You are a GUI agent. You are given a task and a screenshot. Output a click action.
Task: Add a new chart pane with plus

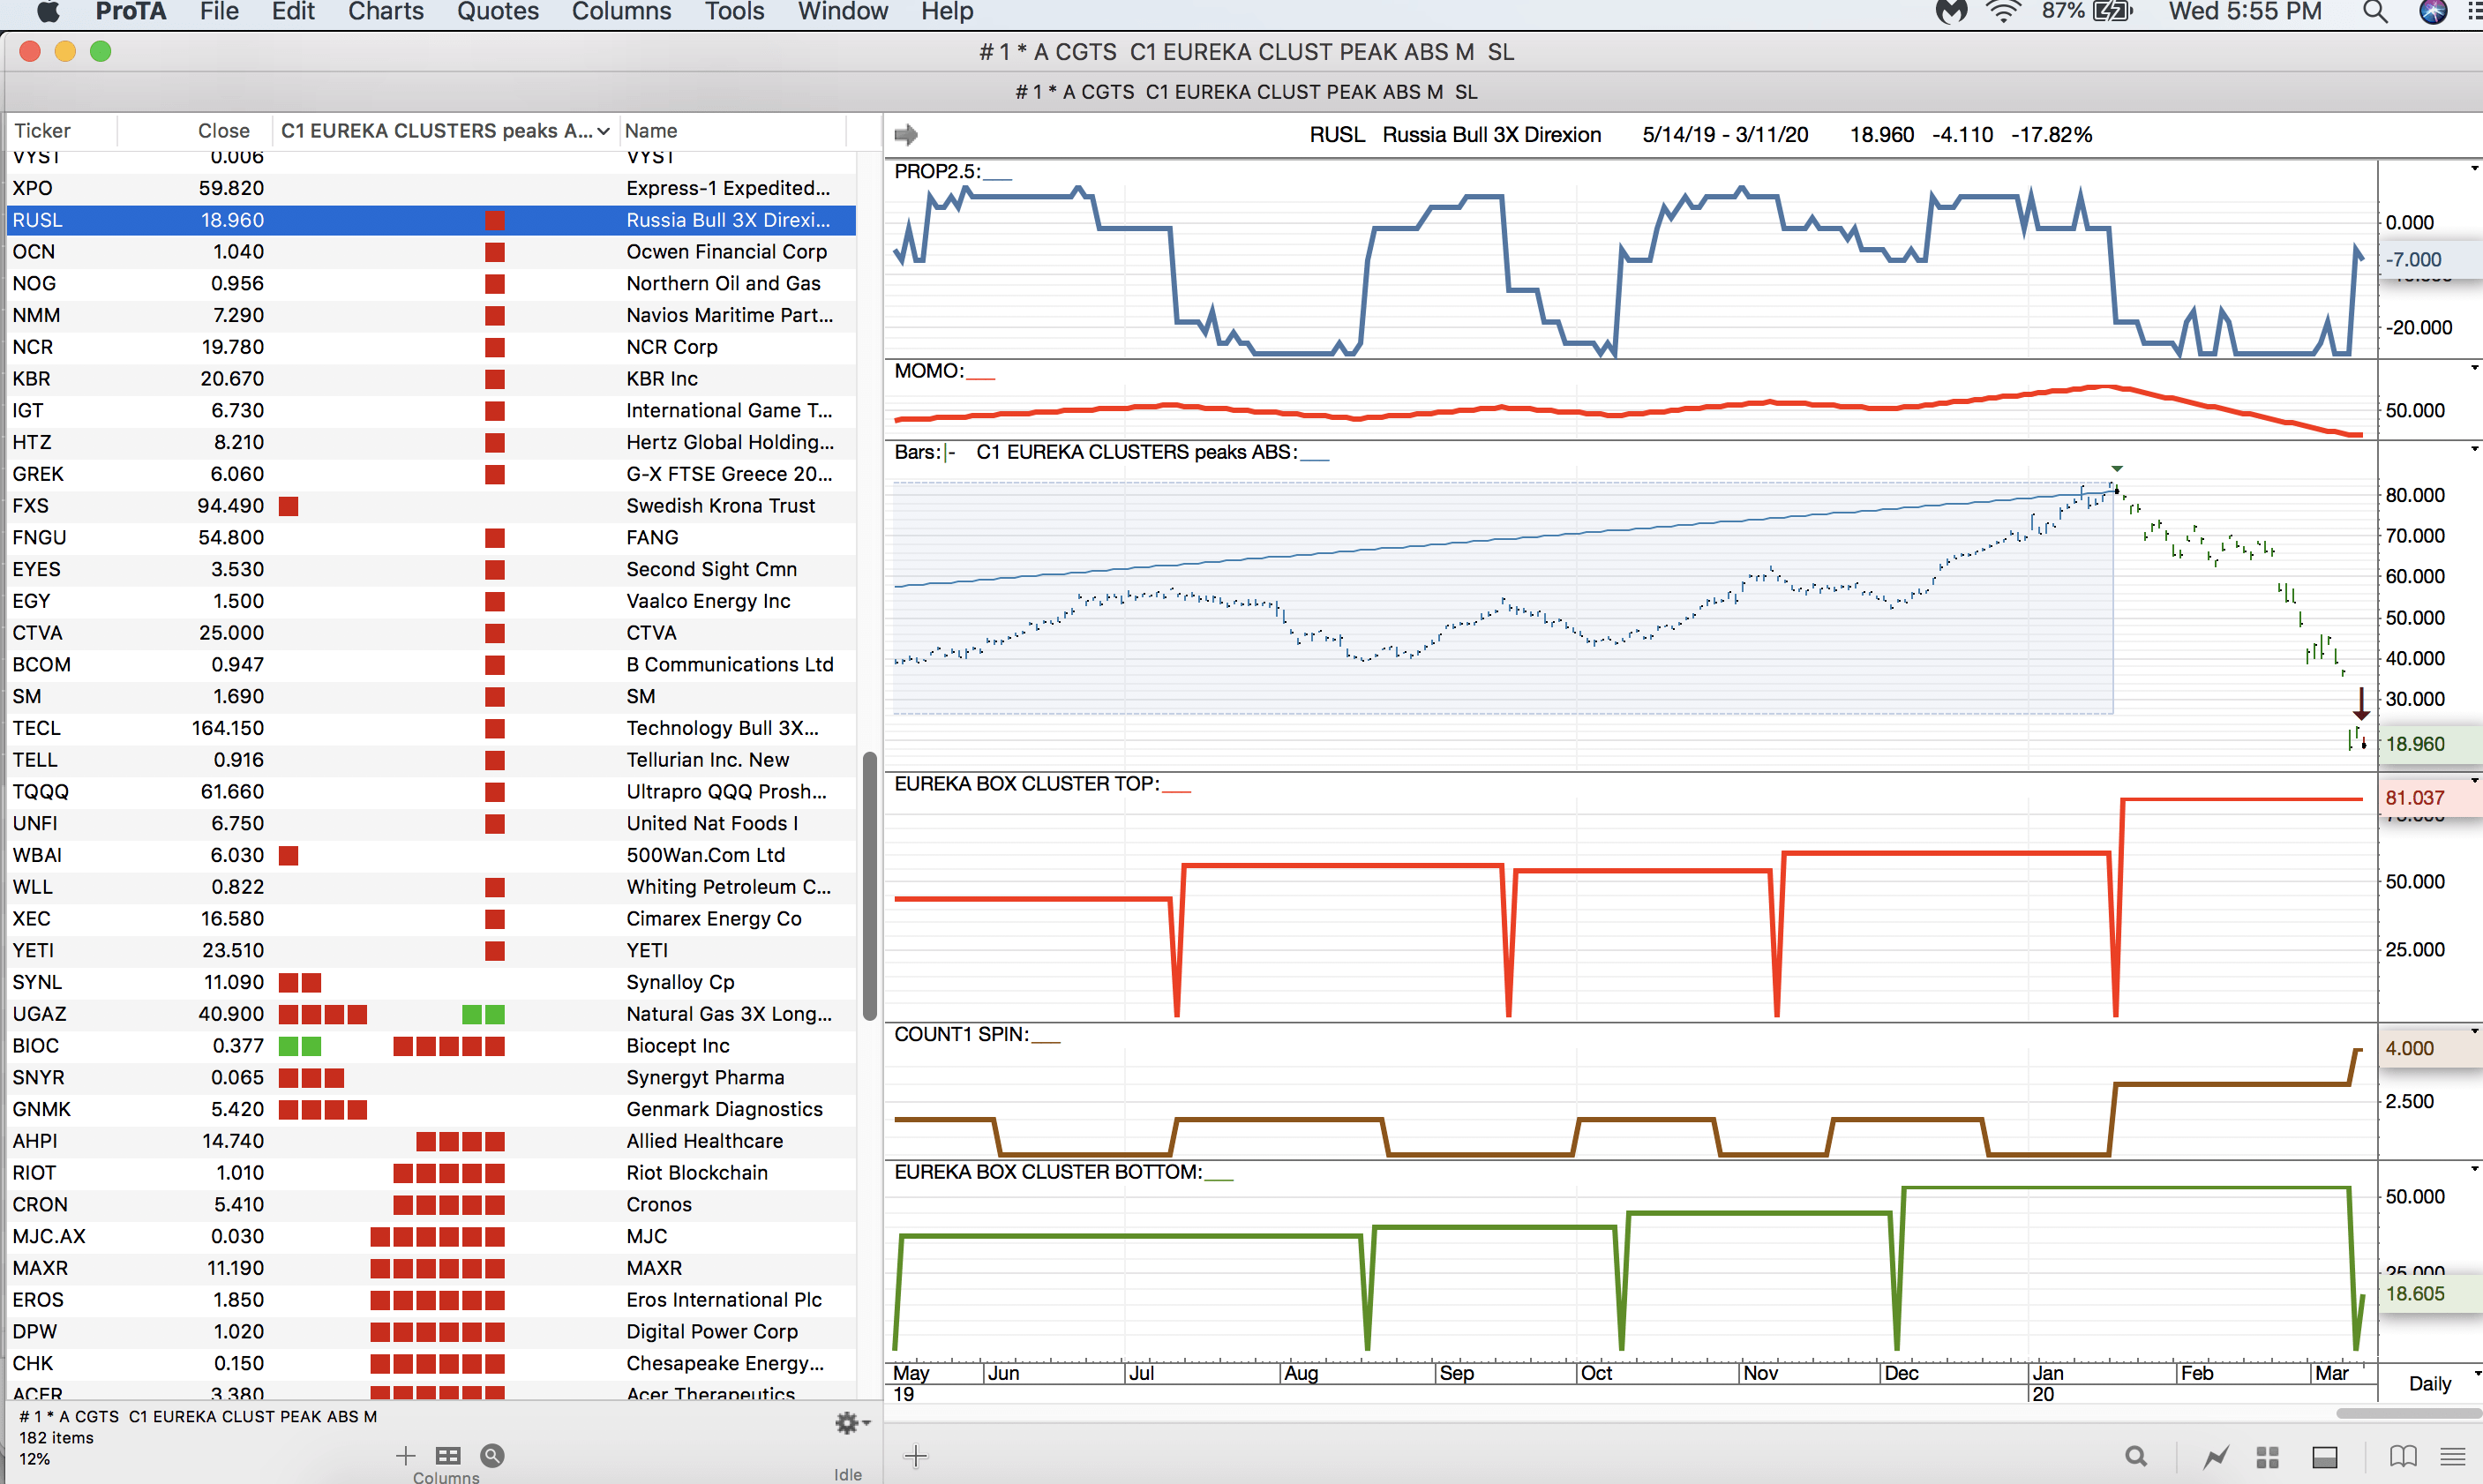coord(915,1456)
